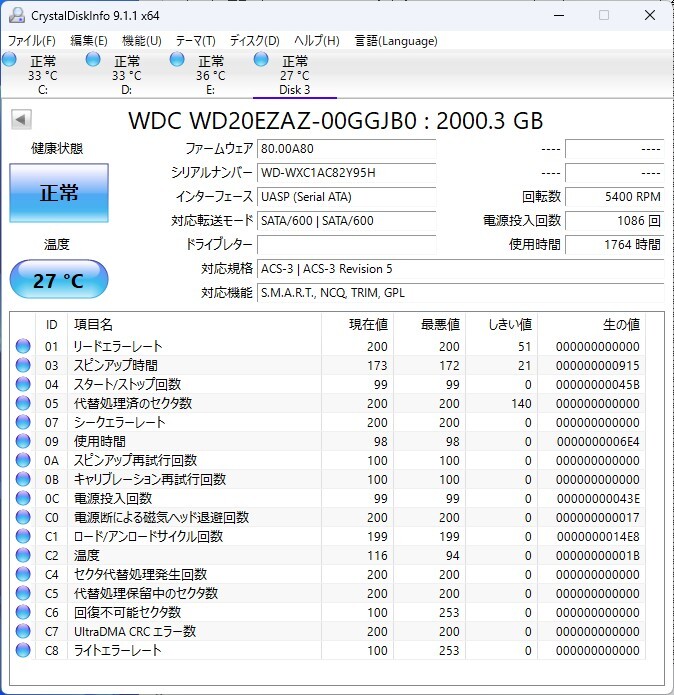Click status orb for ID 04 スタート/ストップ回数
This screenshot has width=674, height=695.
pyautogui.click(x=23, y=384)
